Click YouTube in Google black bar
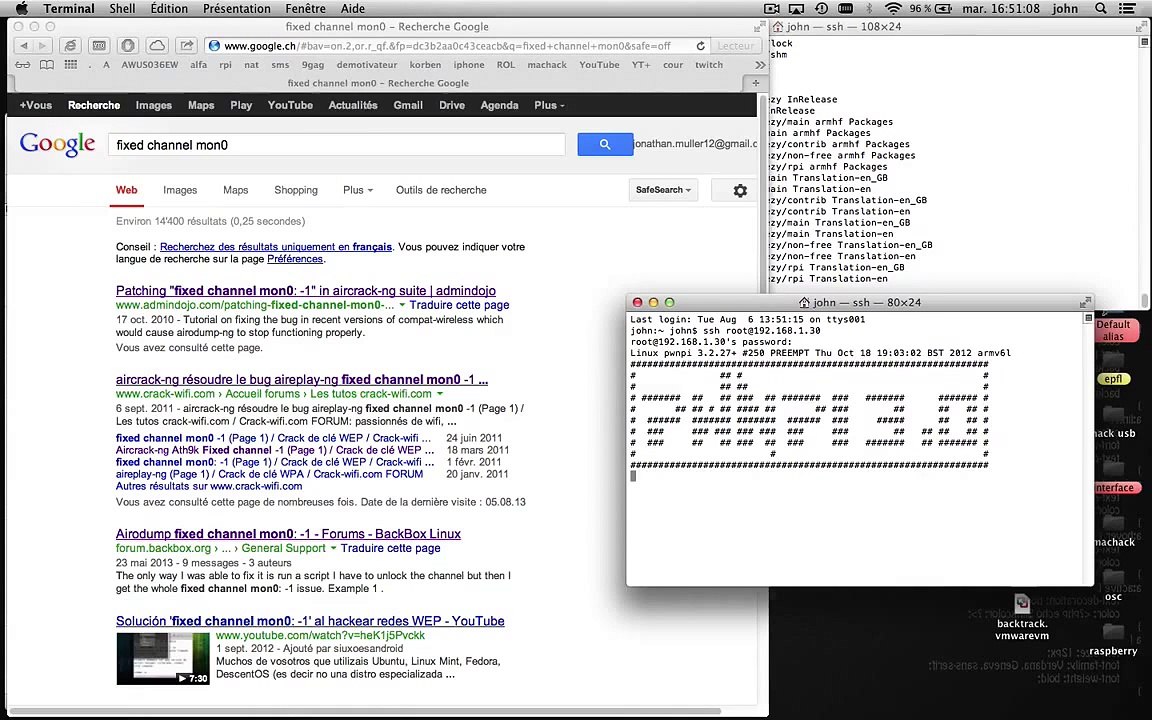The width and height of the screenshot is (1152, 720). coord(290,105)
